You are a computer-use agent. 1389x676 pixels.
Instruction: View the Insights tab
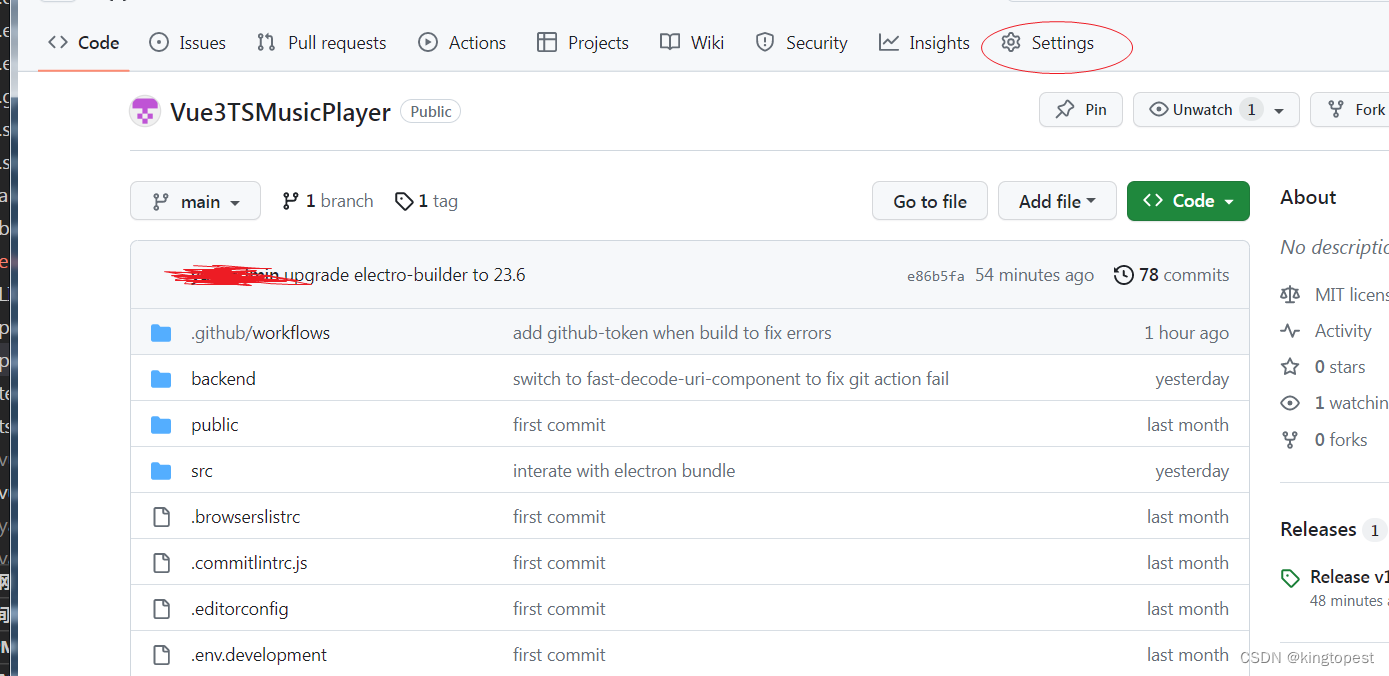pos(924,43)
